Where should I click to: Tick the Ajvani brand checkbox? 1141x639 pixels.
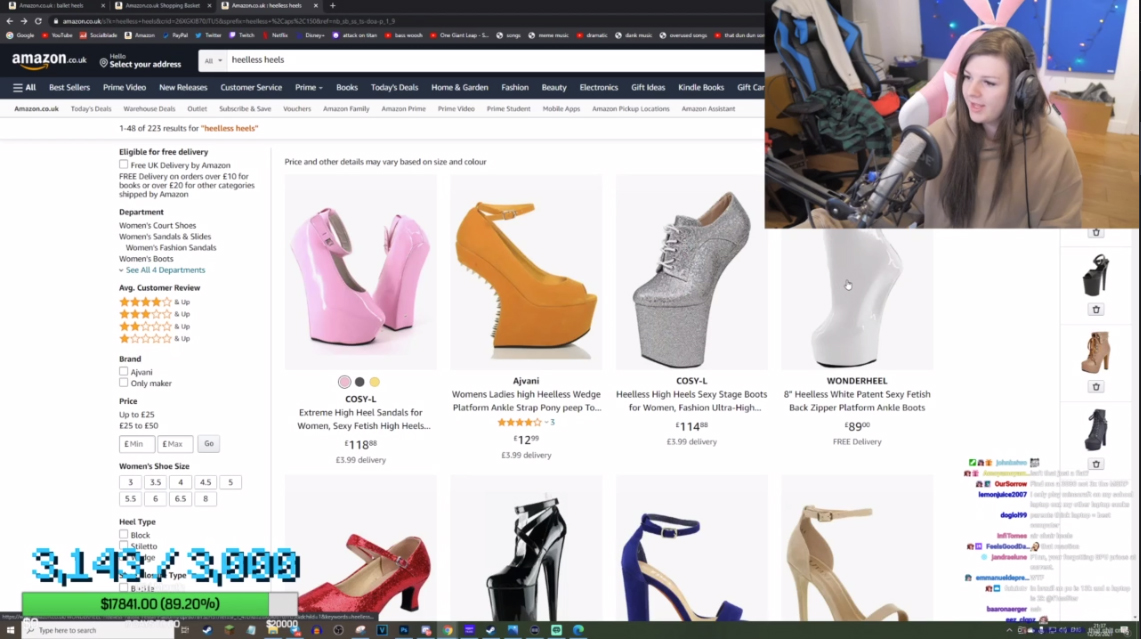(124, 372)
